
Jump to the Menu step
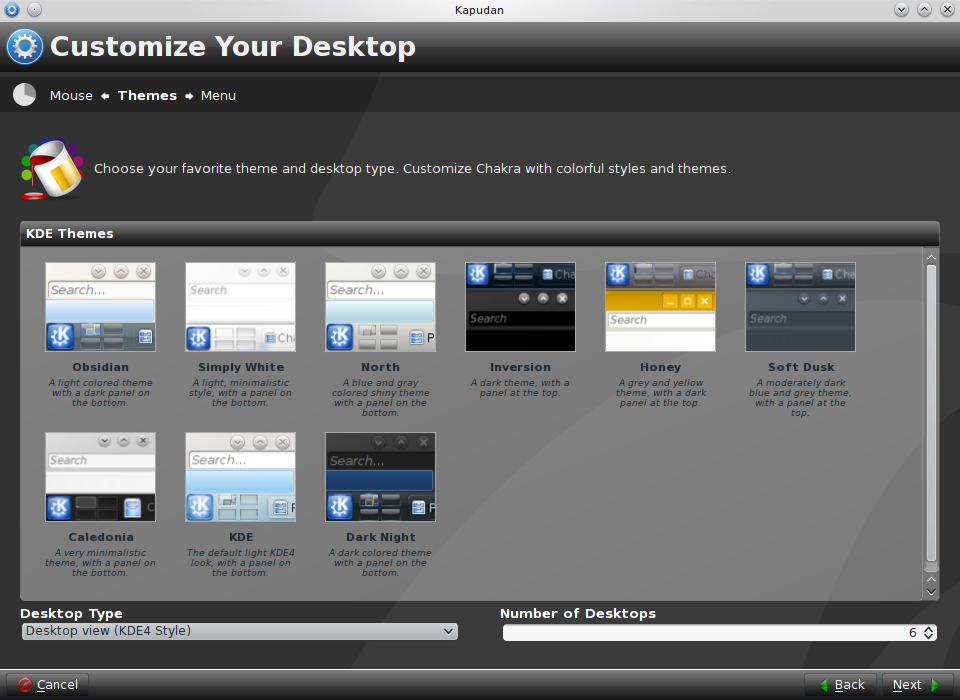(x=218, y=96)
